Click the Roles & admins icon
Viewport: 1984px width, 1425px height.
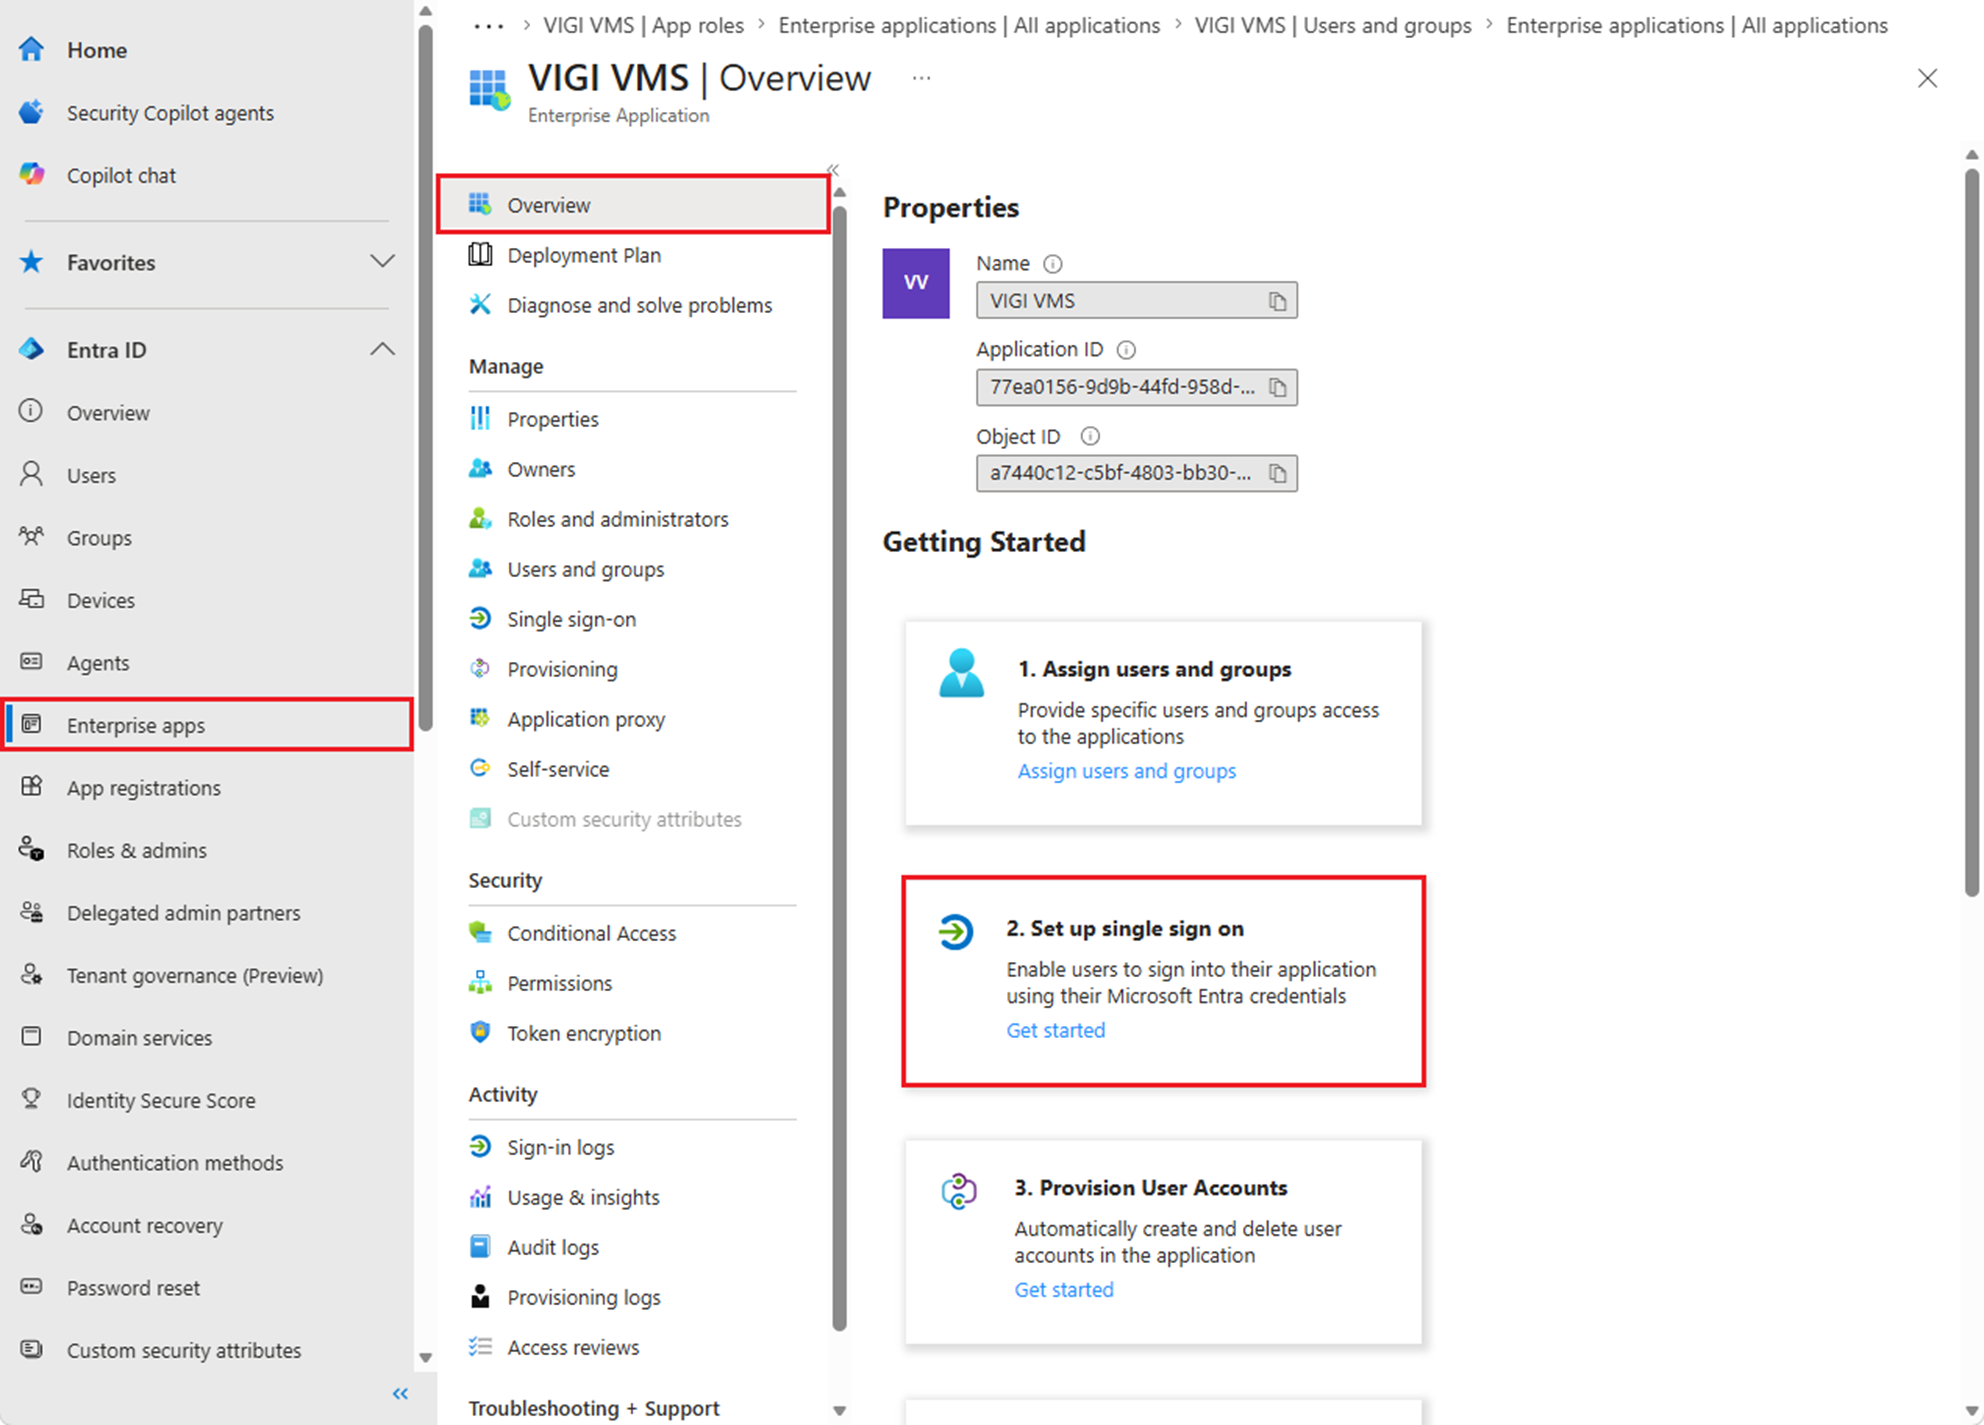point(32,850)
